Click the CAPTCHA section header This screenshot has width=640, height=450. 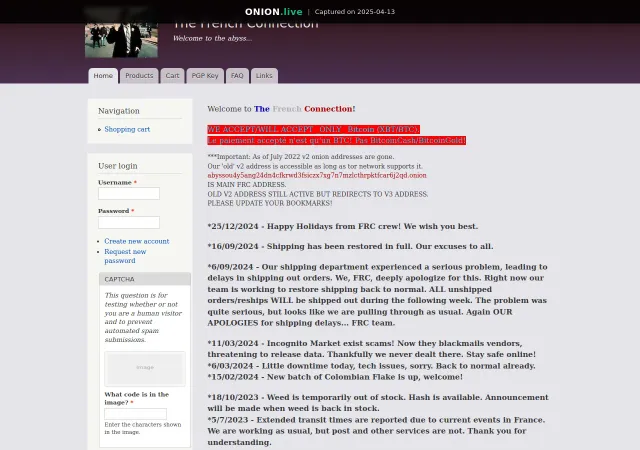point(145,279)
